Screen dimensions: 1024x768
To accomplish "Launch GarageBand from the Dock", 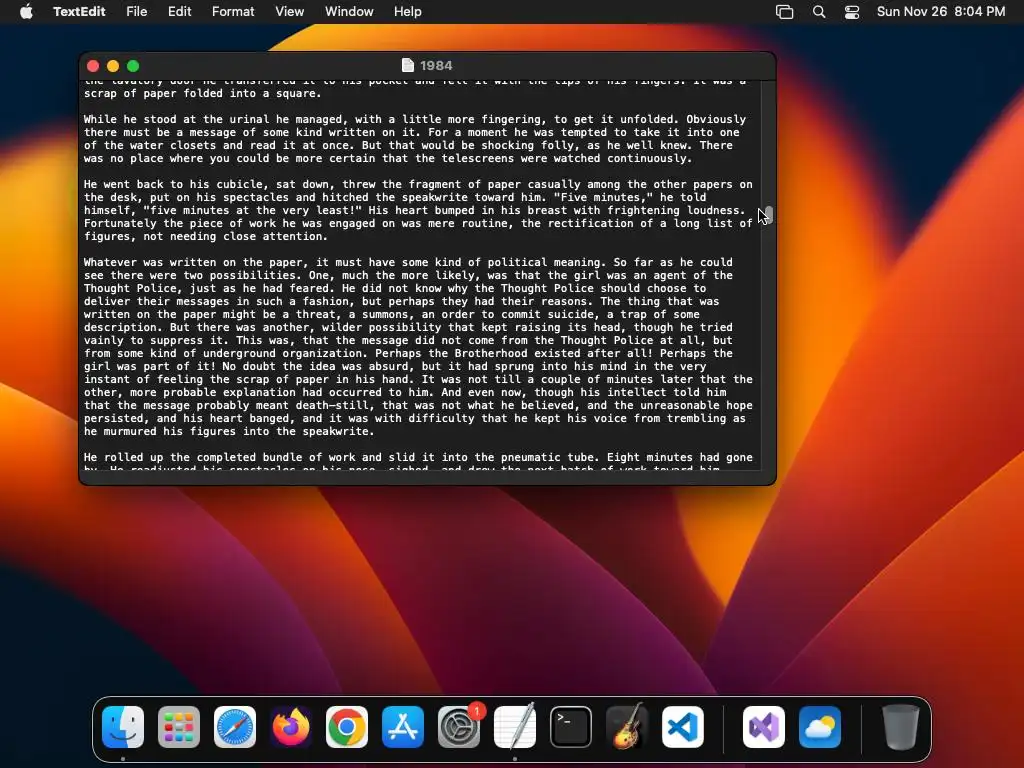I will coord(627,727).
